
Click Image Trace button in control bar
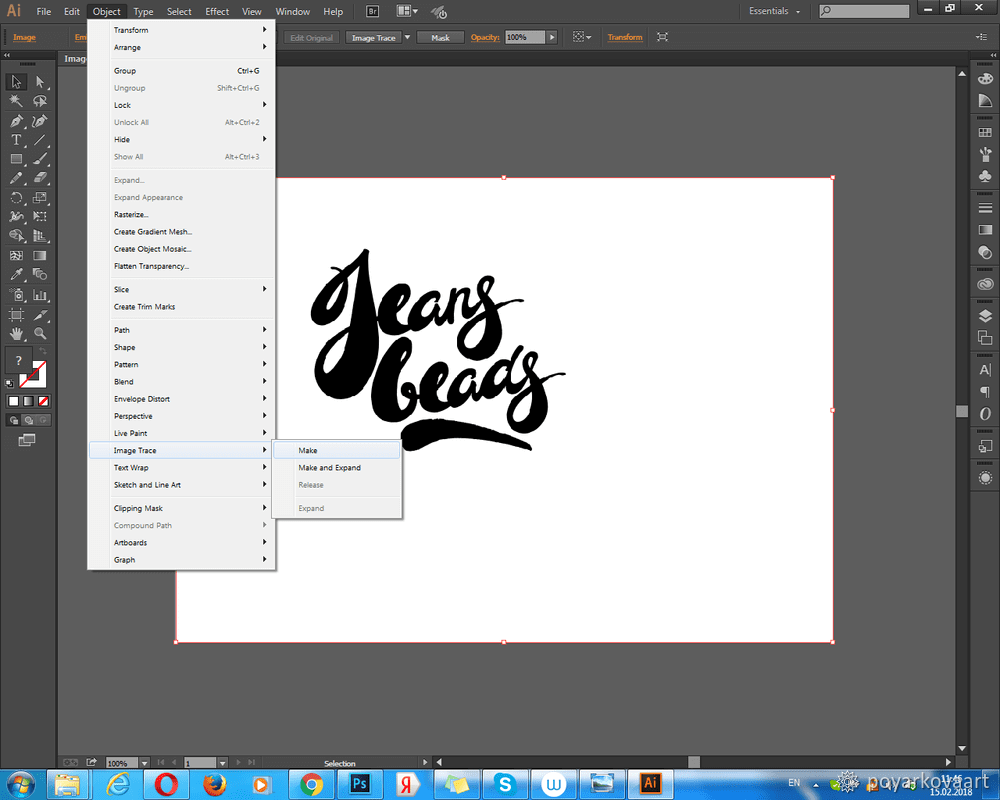click(374, 38)
